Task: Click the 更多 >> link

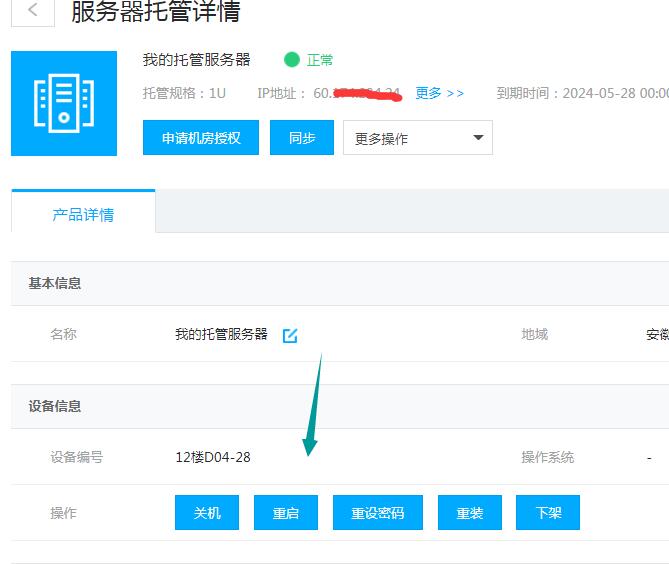Action: [440, 93]
